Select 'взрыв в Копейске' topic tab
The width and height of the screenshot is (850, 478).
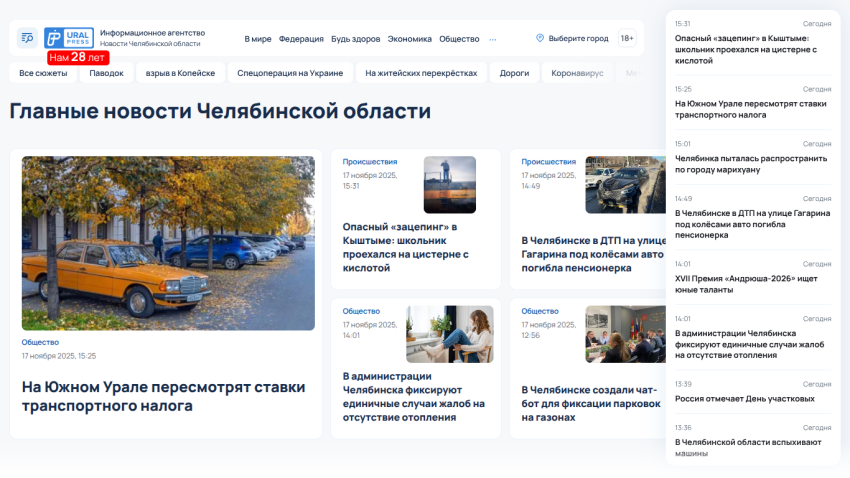pos(180,73)
